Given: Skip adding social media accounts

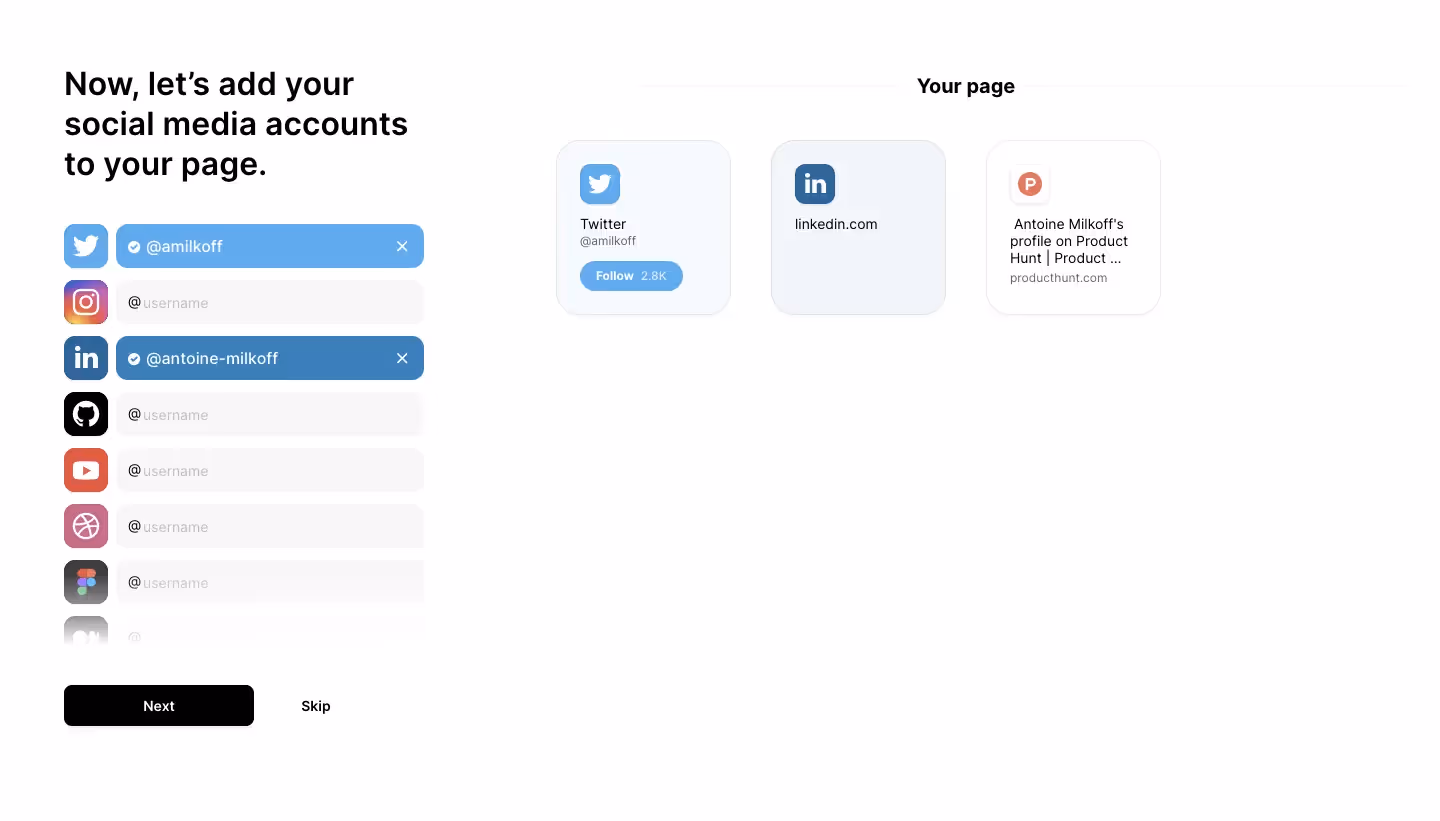Looking at the screenshot, I should [316, 706].
